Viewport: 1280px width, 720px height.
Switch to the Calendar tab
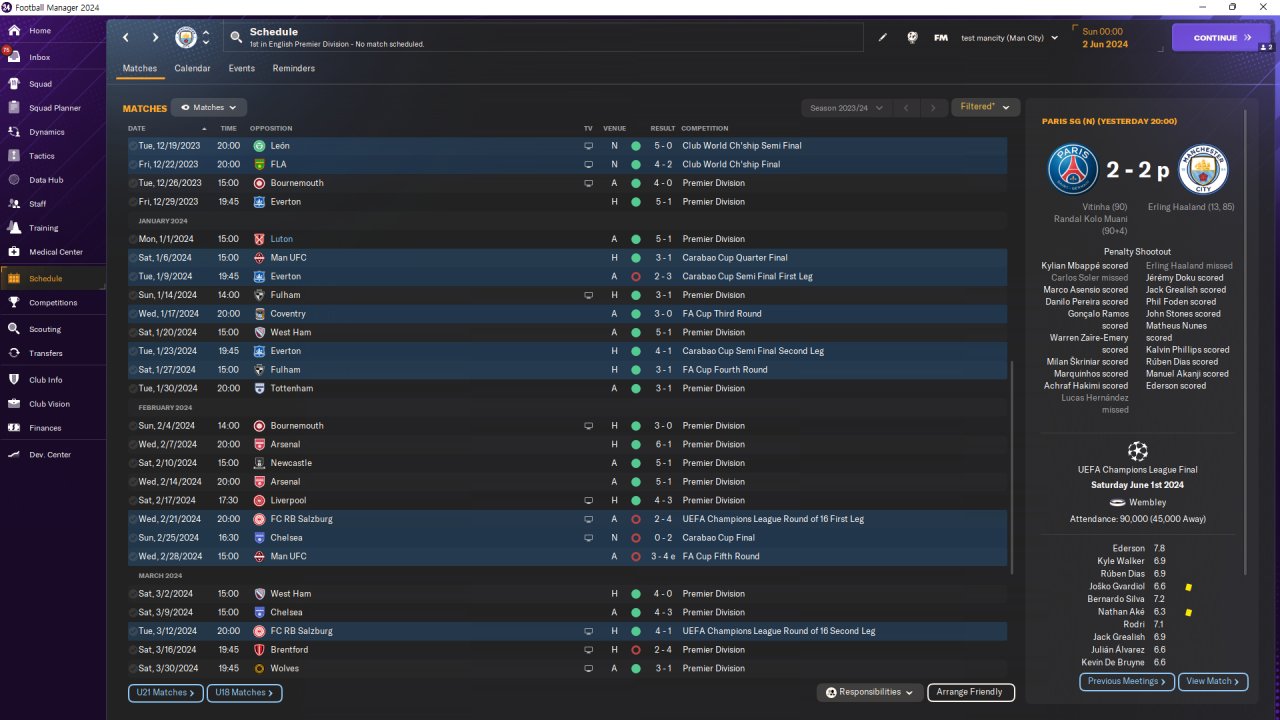[x=192, y=69]
